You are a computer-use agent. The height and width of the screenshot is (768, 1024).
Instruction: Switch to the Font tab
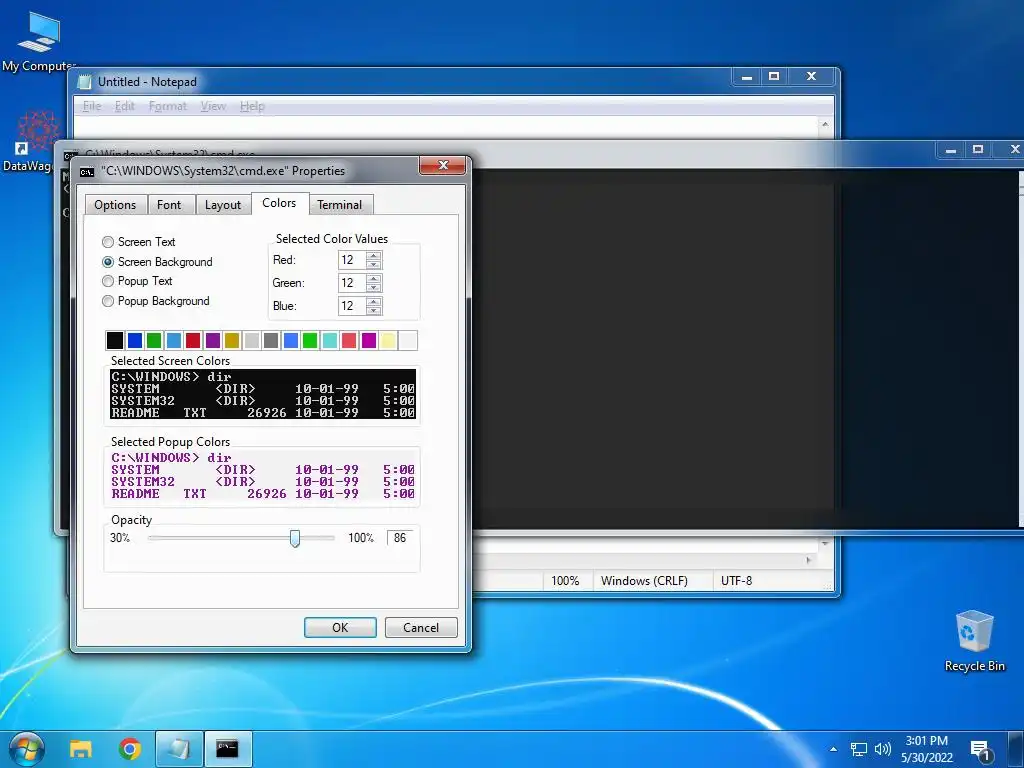[x=169, y=205]
